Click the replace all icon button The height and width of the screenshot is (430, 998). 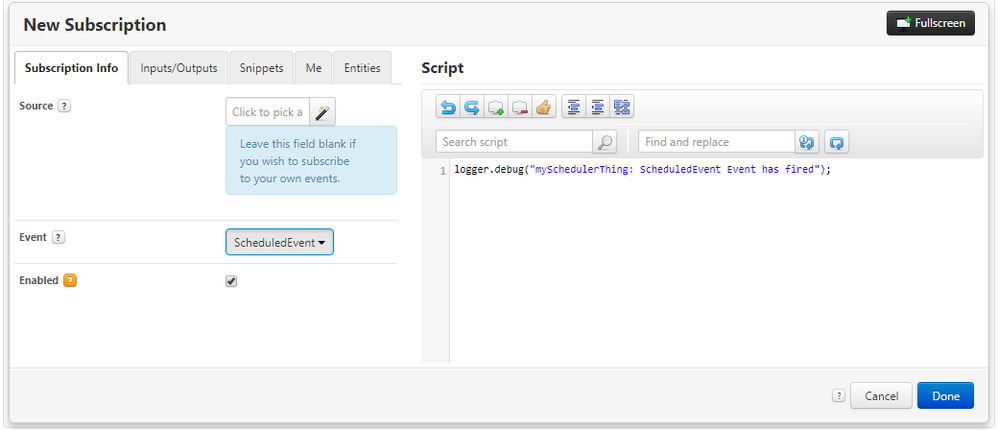[837, 142]
